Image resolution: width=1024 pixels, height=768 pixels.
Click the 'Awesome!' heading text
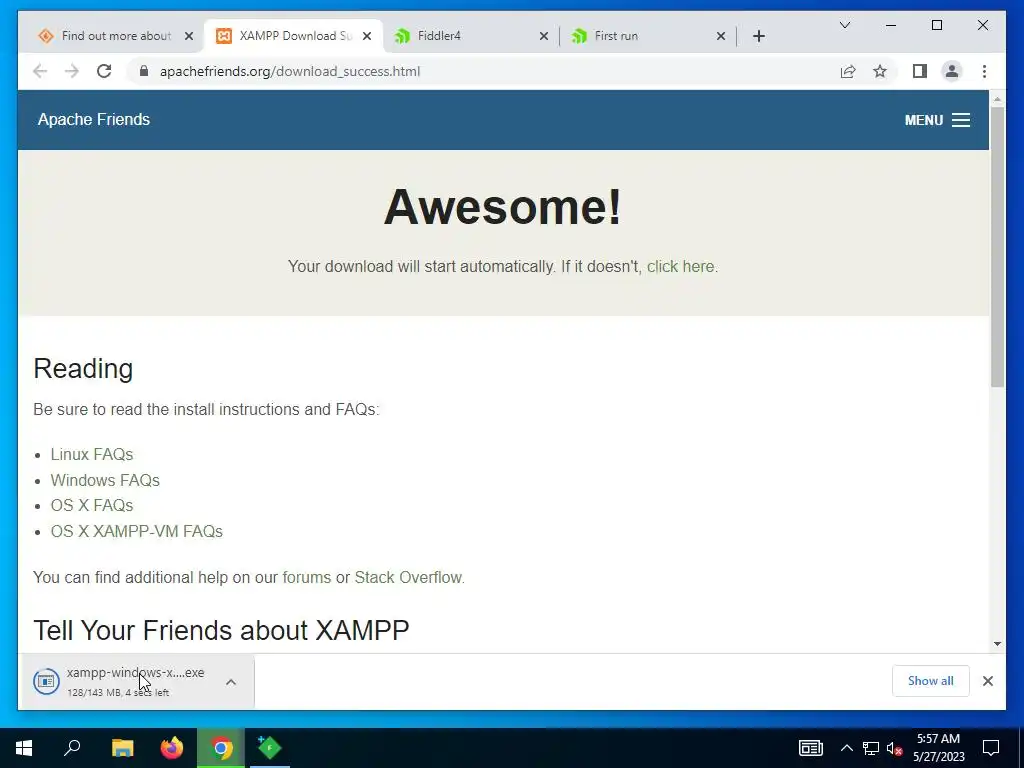(x=502, y=207)
